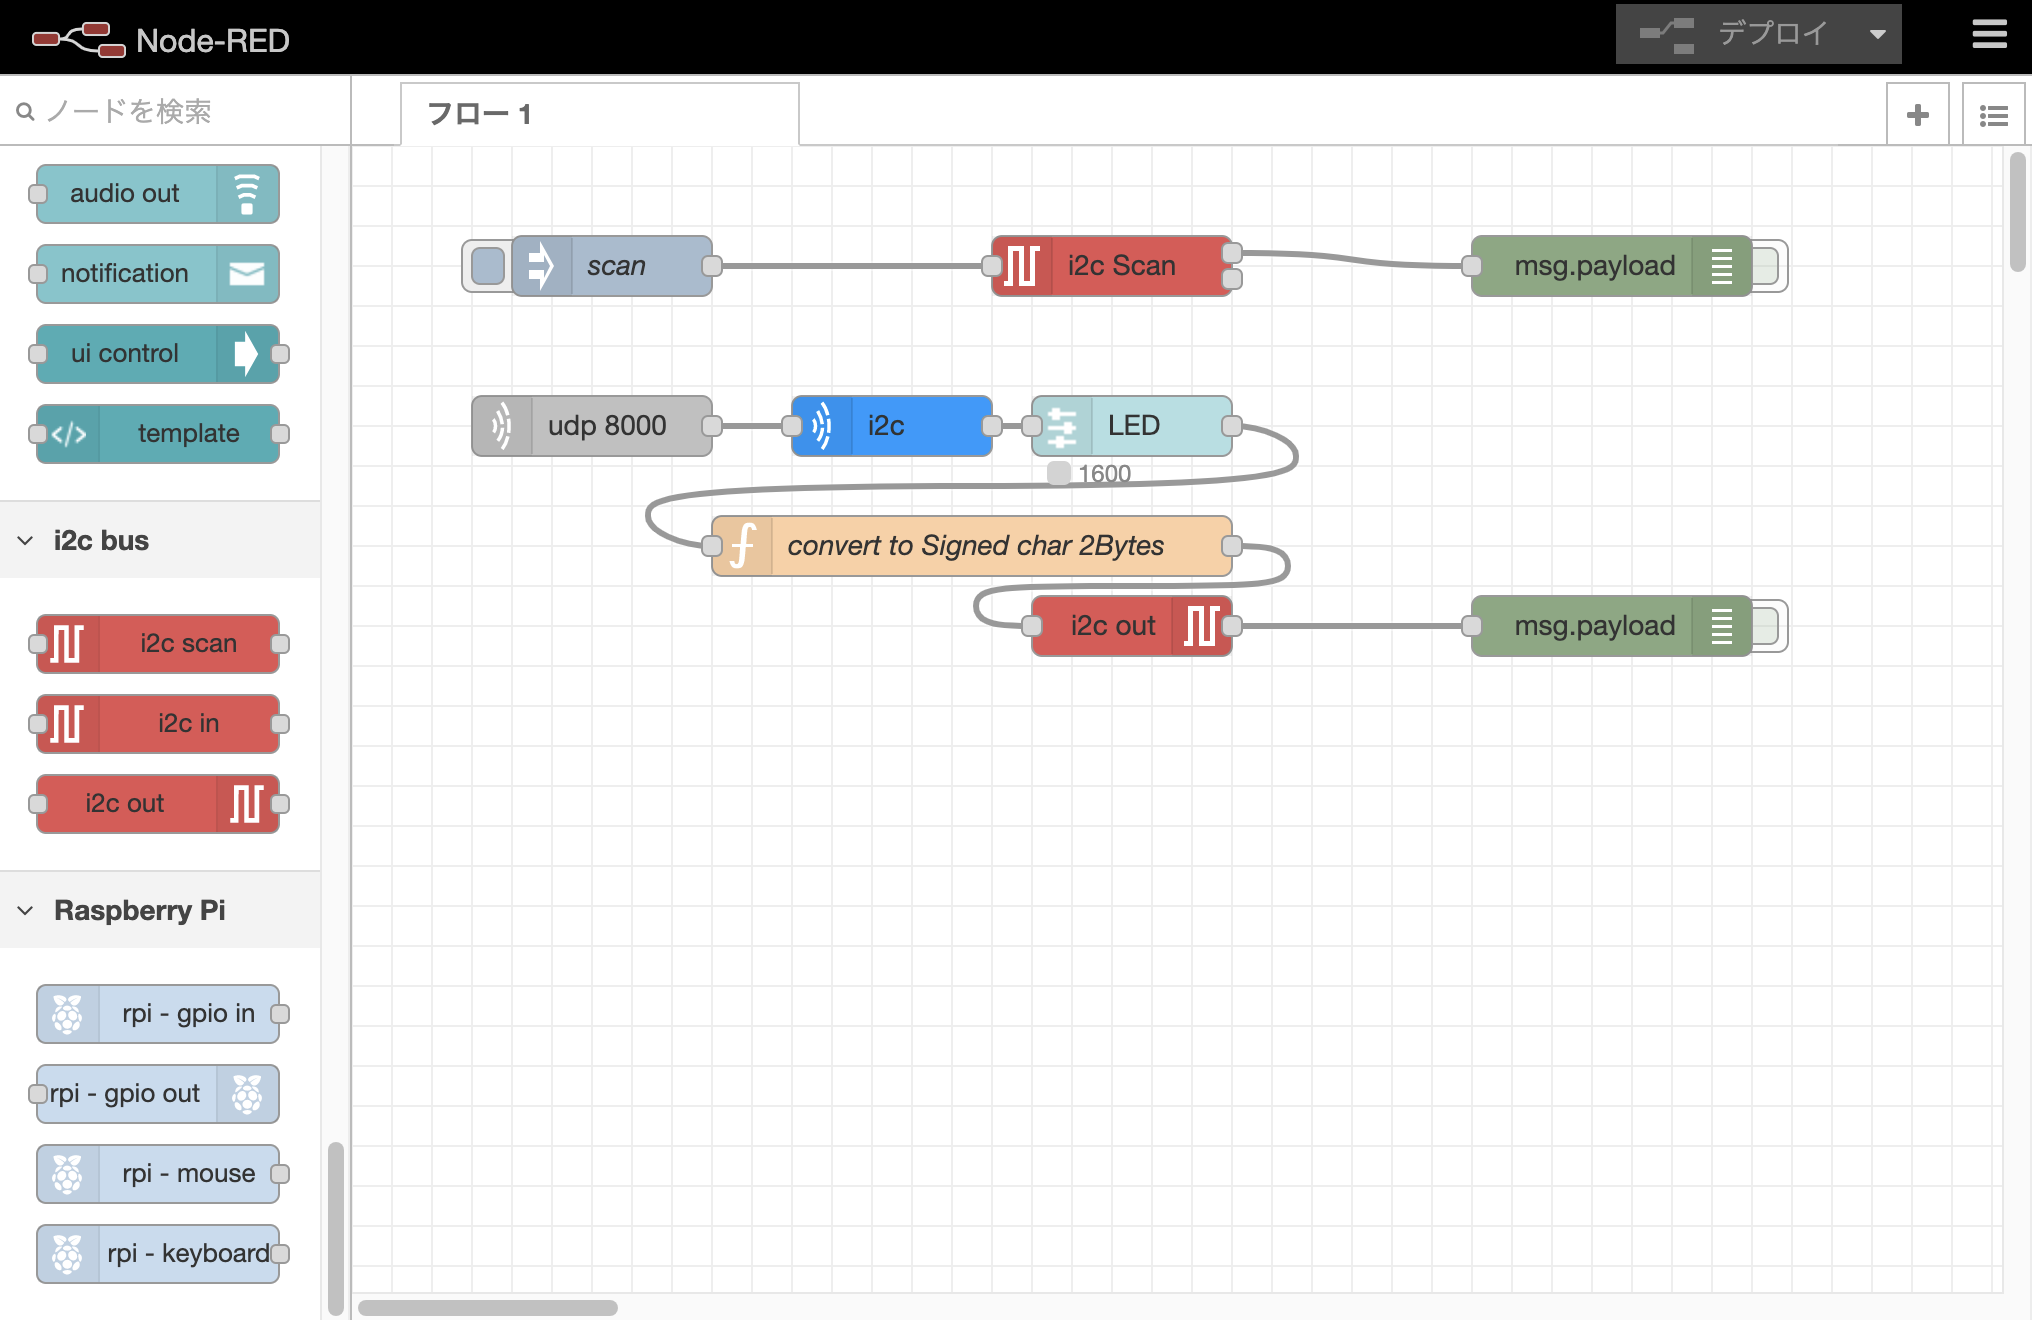This screenshot has width=2032, height=1320.
Task: Collapse the Raspberry Pi section
Action: pyautogui.click(x=25, y=910)
